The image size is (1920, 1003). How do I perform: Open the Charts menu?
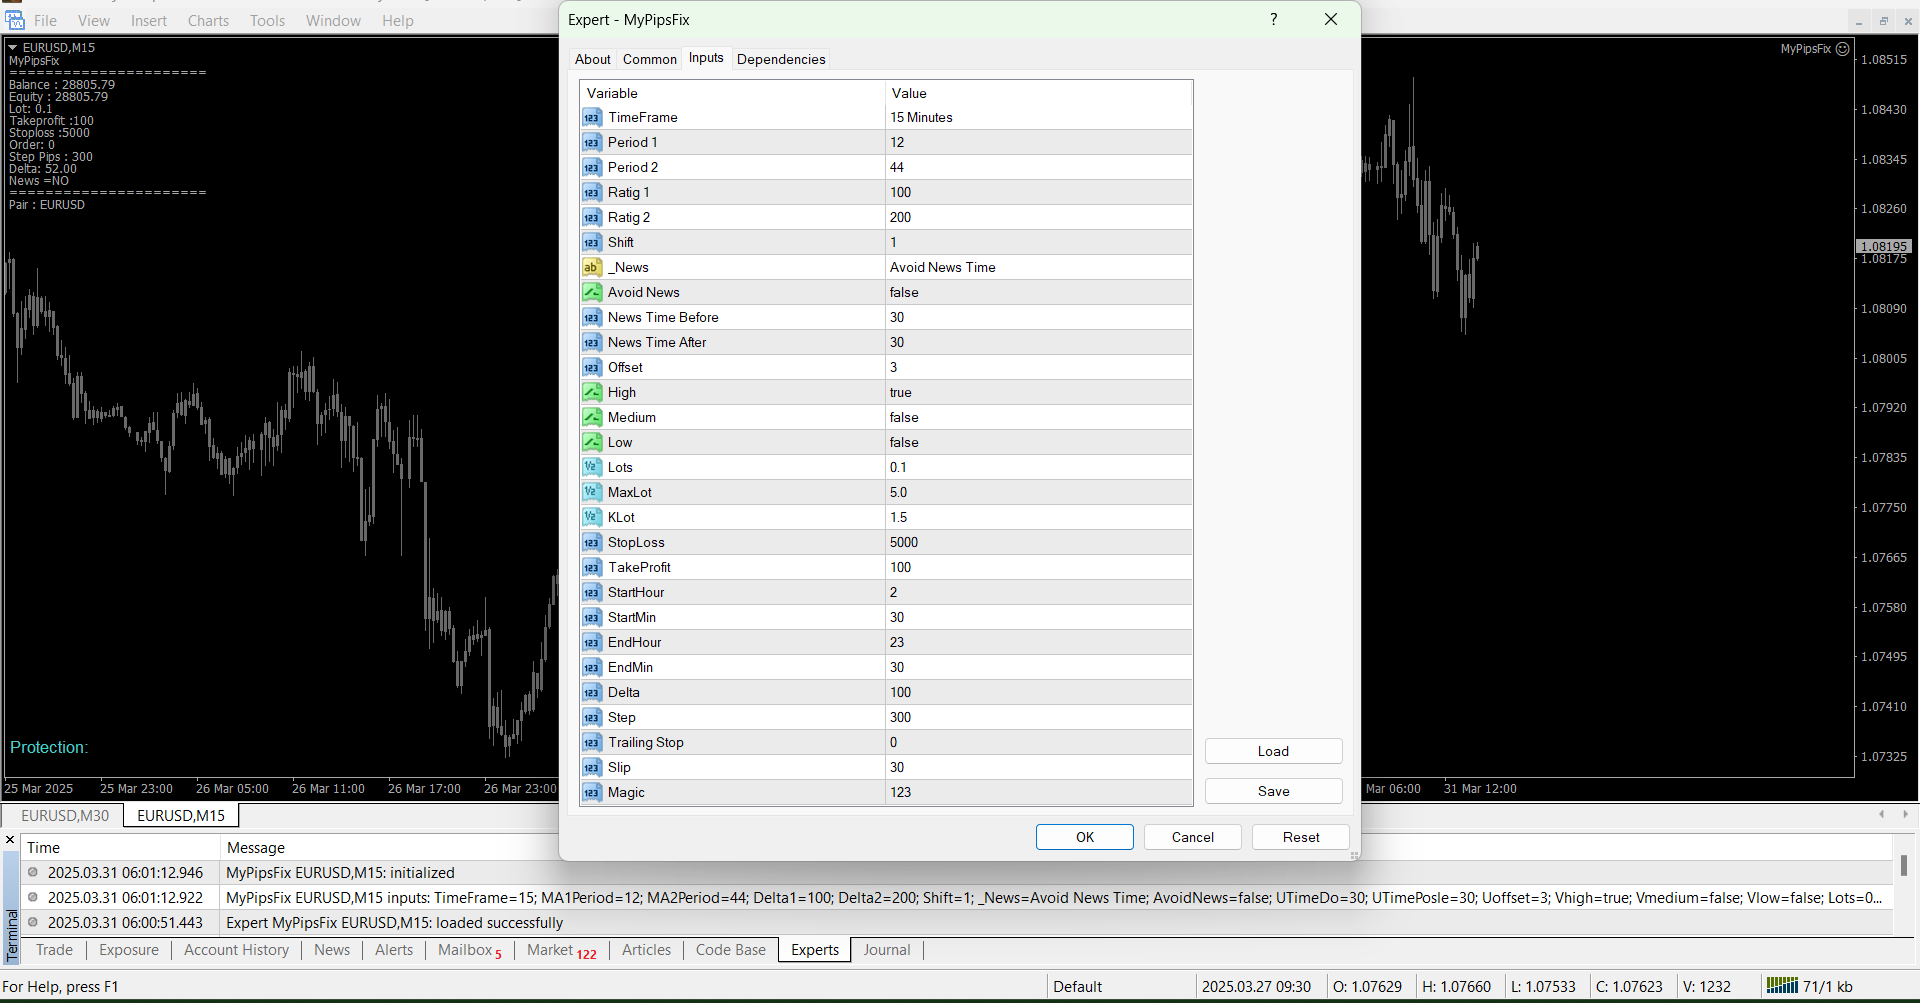[208, 21]
